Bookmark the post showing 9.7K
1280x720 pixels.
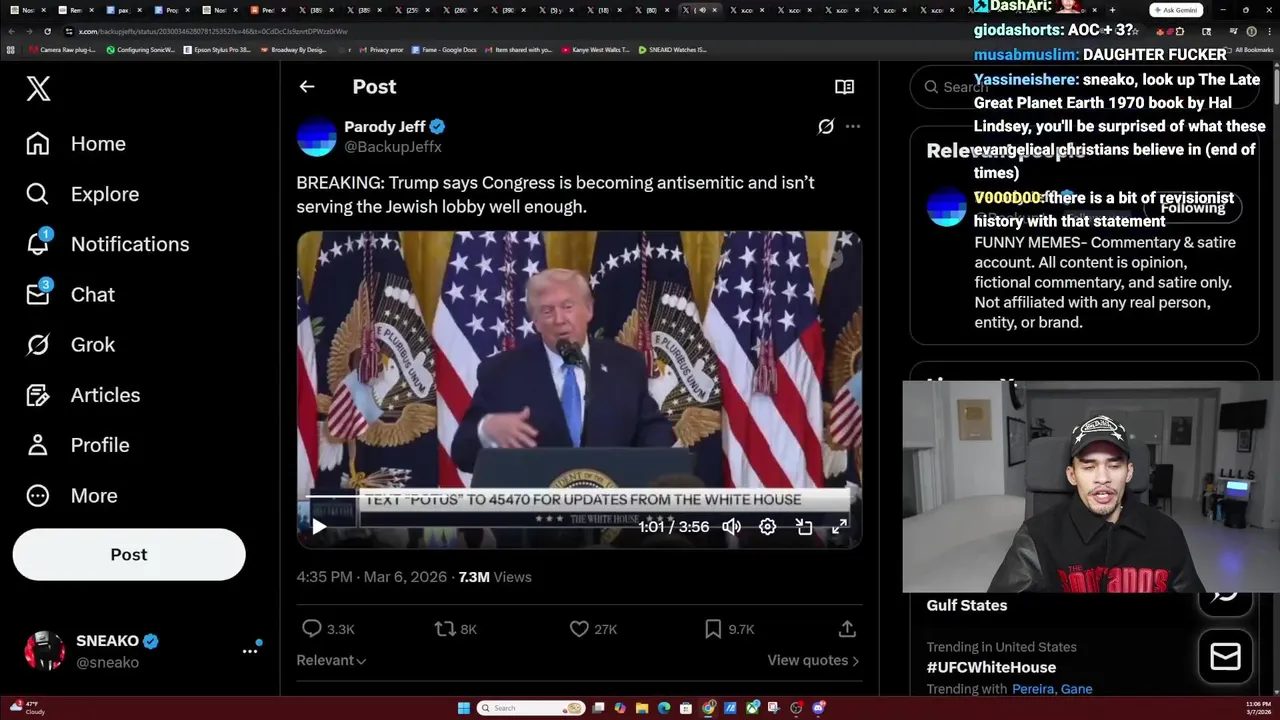pos(729,629)
